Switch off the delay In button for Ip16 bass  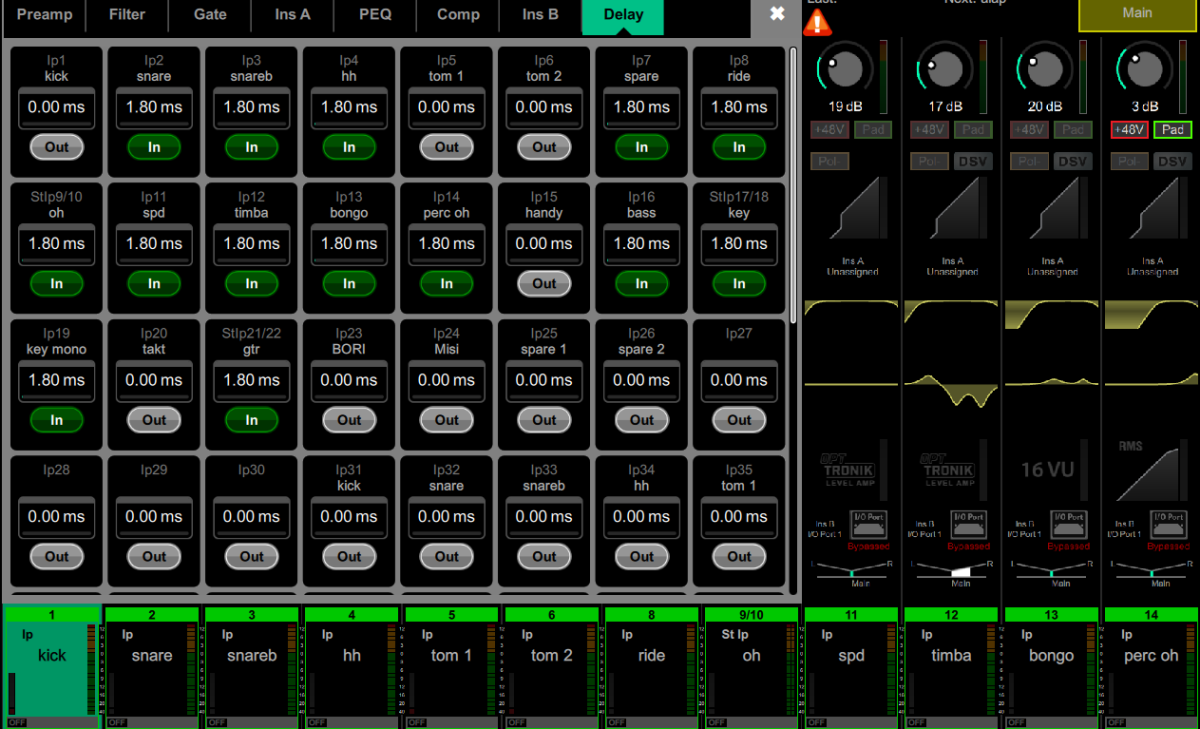641,284
